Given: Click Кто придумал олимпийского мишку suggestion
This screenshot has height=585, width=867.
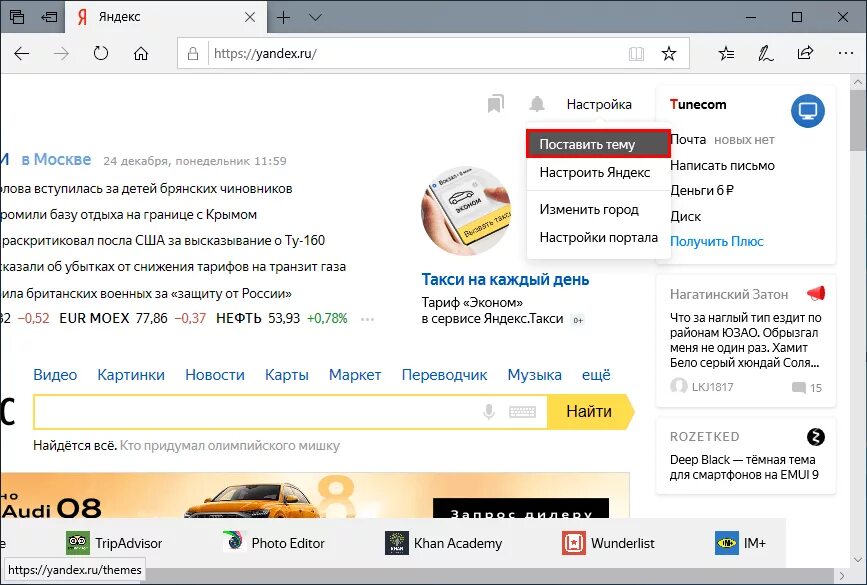Looking at the screenshot, I should click(x=230, y=446).
